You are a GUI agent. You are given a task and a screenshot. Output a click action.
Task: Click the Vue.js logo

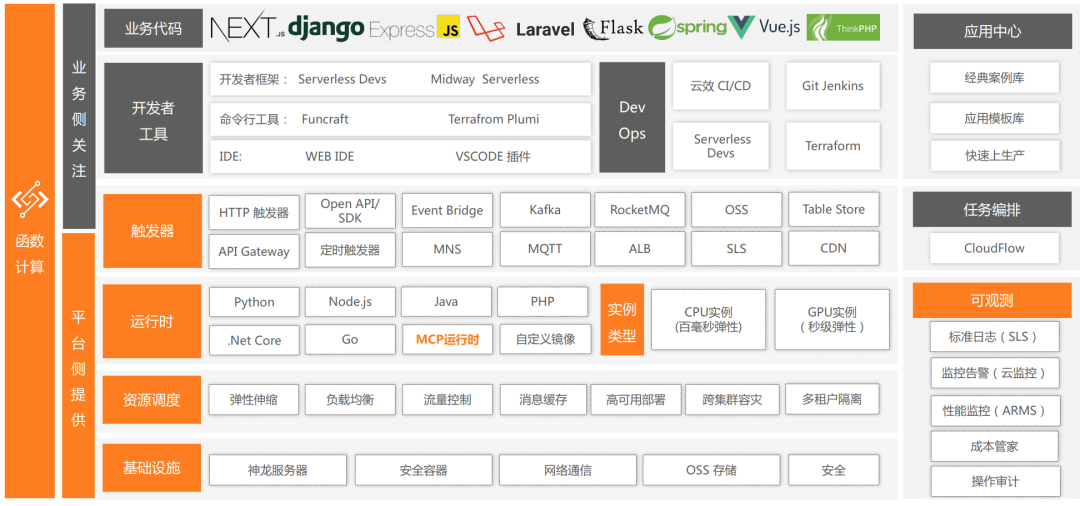pyautogui.click(x=765, y=28)
